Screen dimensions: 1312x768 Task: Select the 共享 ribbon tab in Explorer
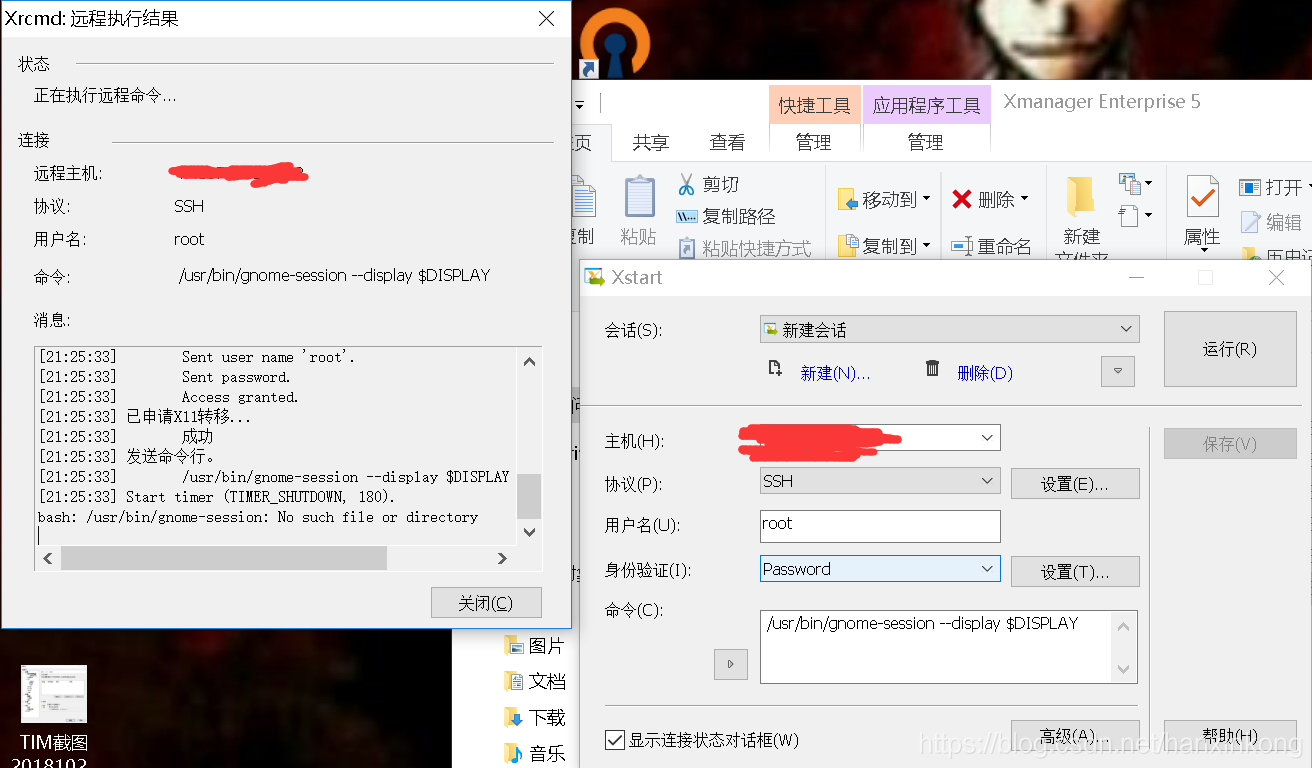[x=651, y=143]
